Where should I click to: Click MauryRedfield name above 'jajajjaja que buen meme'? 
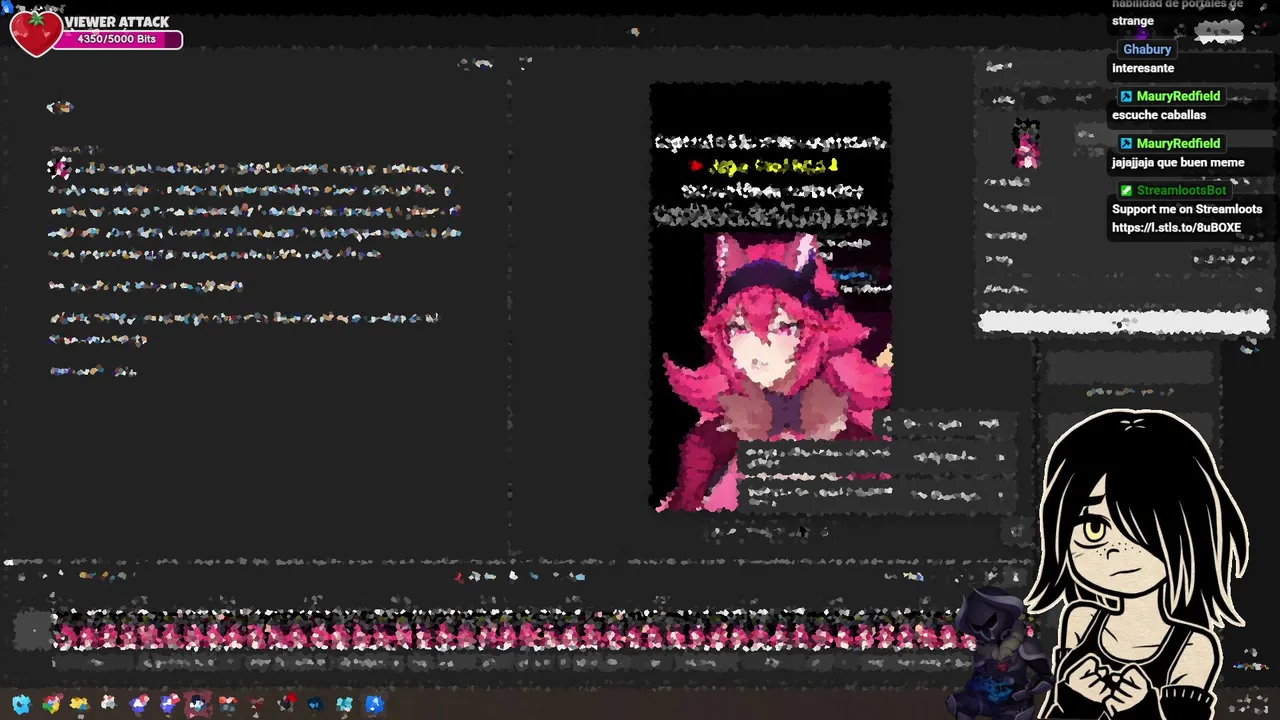coord(1178,143)
